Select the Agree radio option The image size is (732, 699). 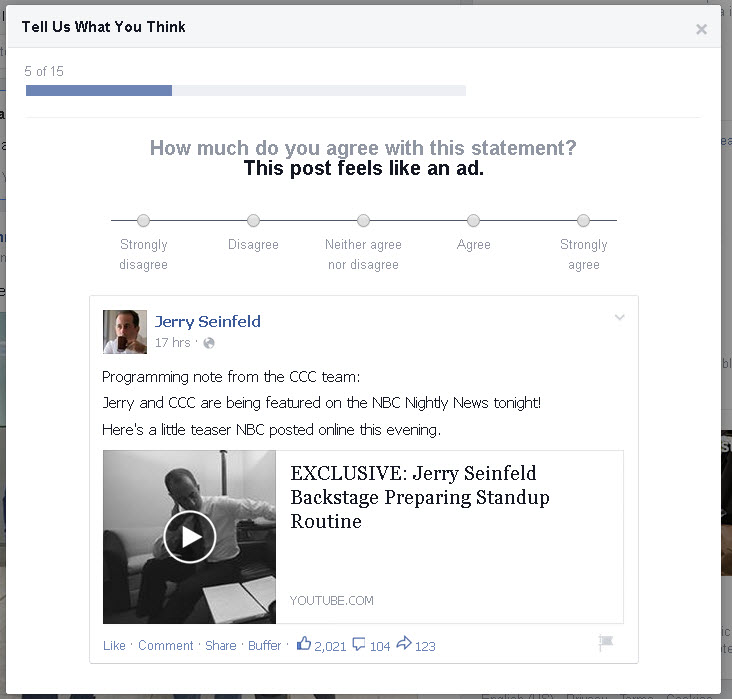[473, 220]
